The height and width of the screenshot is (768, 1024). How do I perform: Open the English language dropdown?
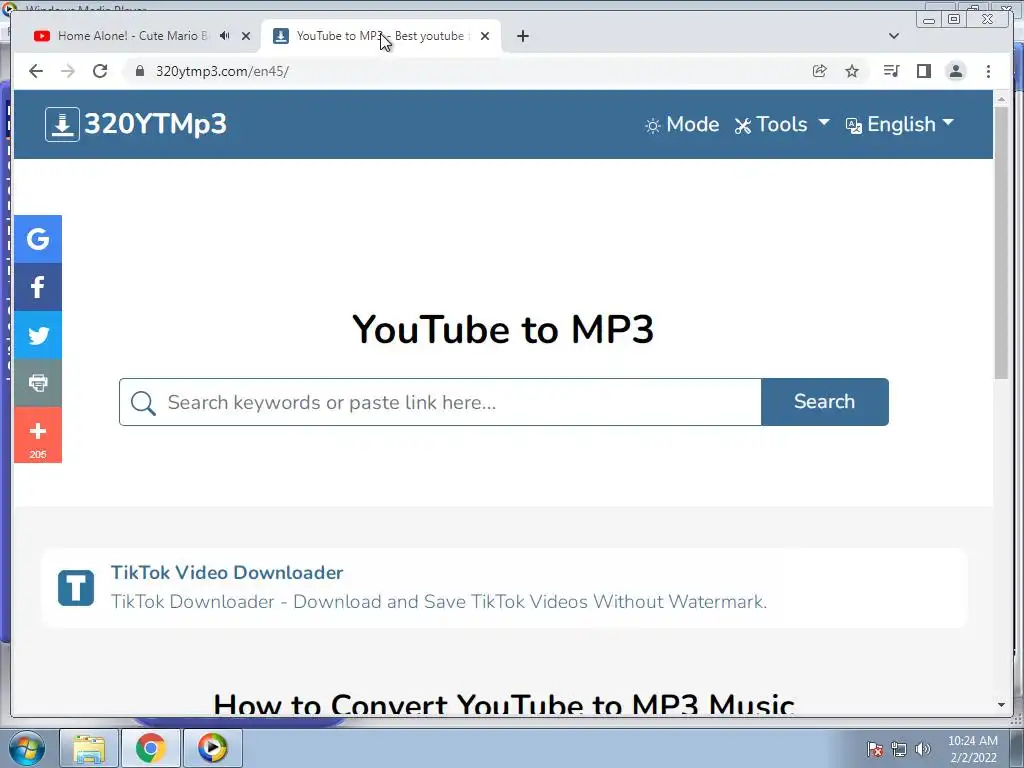899,125
